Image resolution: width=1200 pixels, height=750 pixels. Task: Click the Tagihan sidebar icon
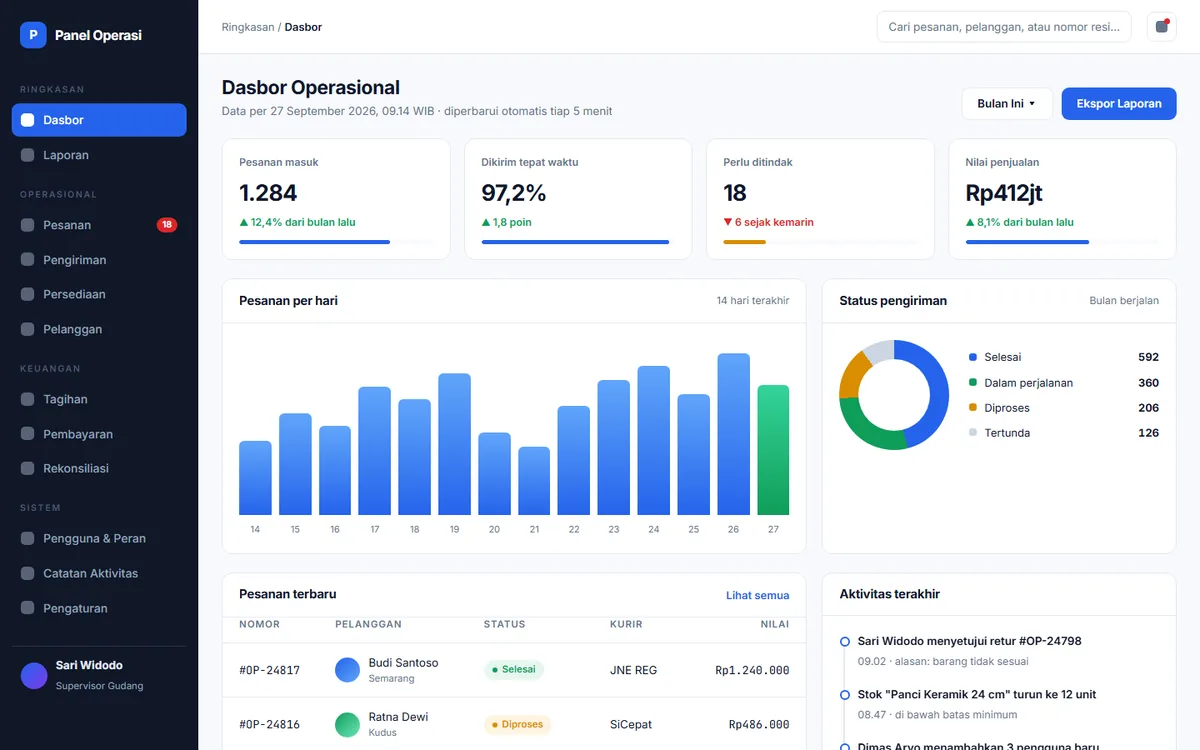click(x=27, y=399)
